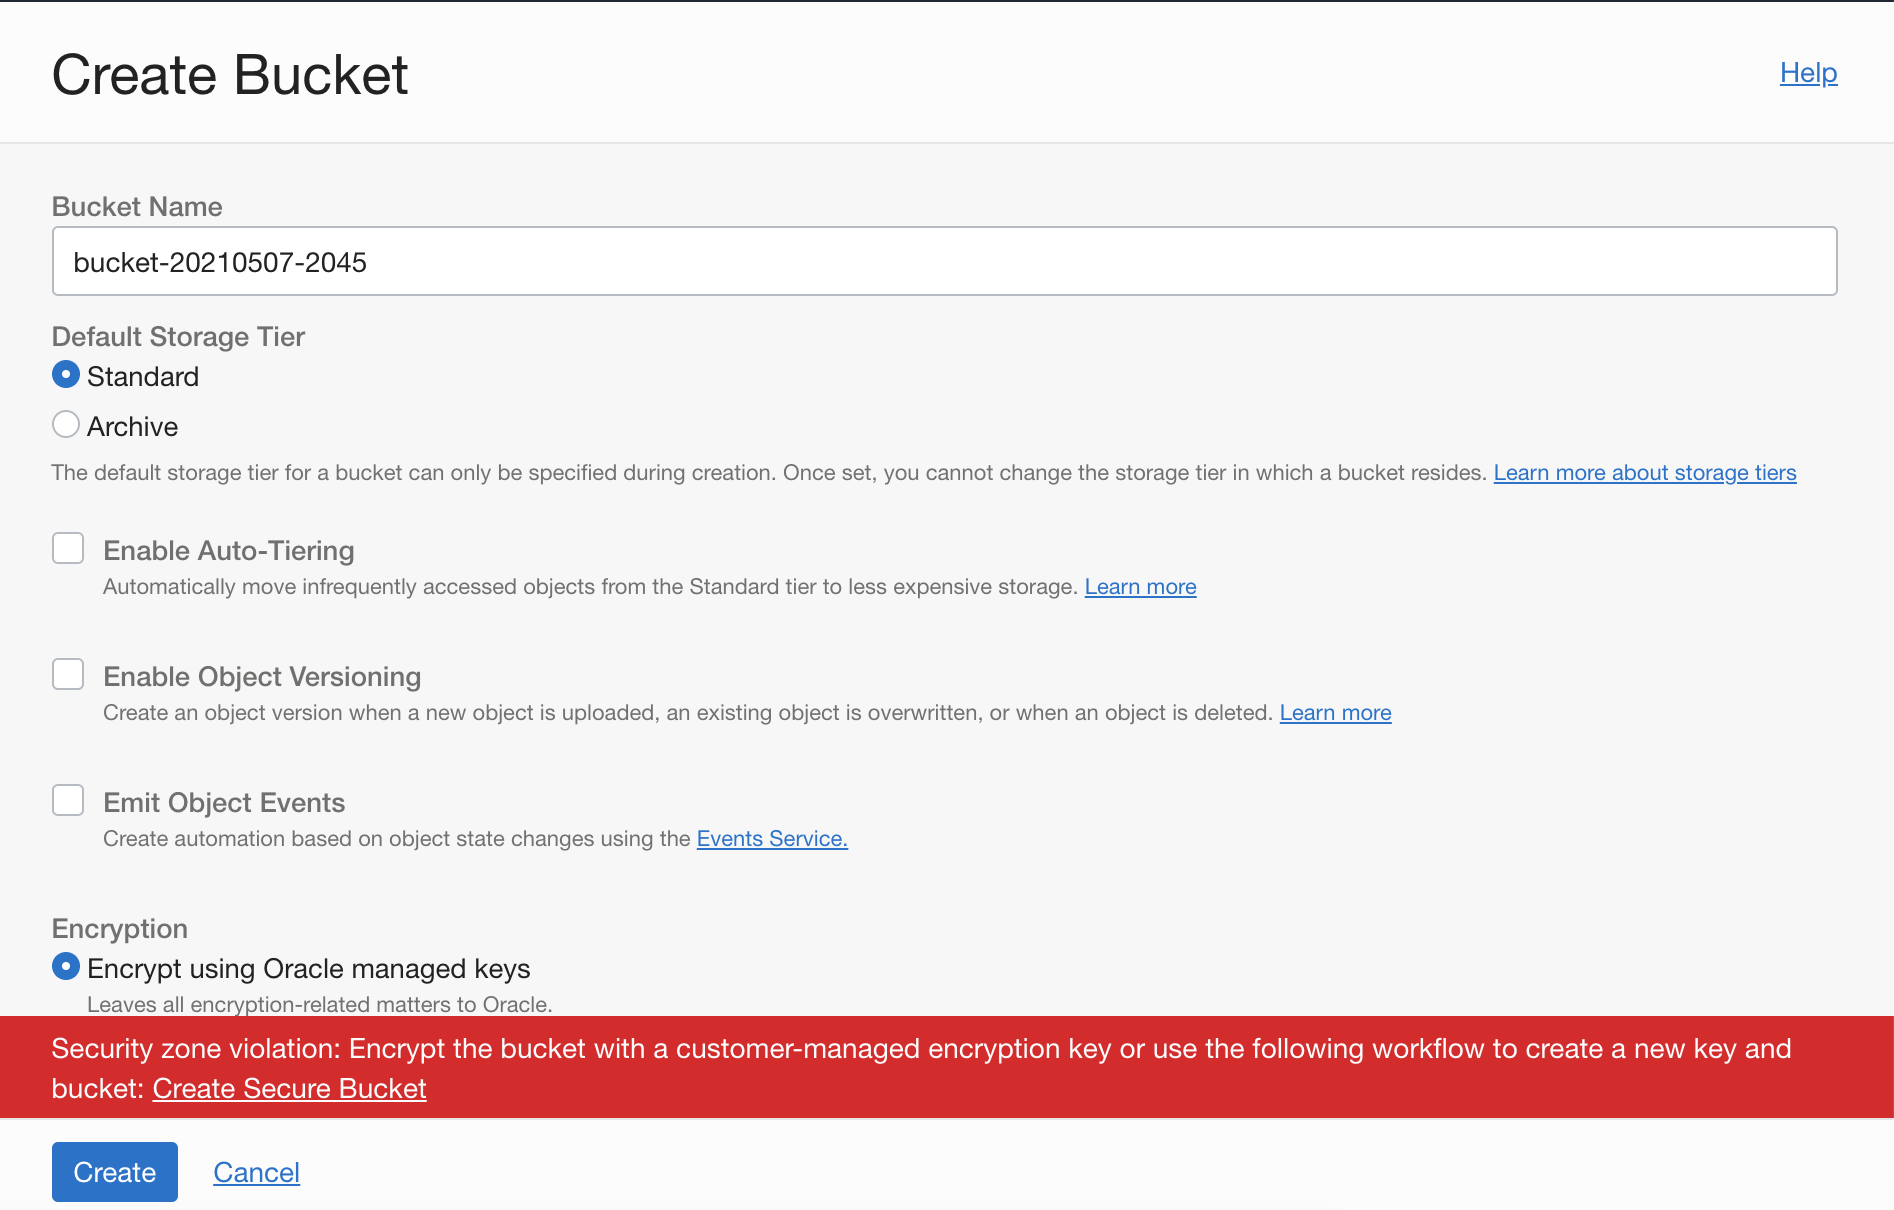Cancel the bucket creation

click(256, 1171)
